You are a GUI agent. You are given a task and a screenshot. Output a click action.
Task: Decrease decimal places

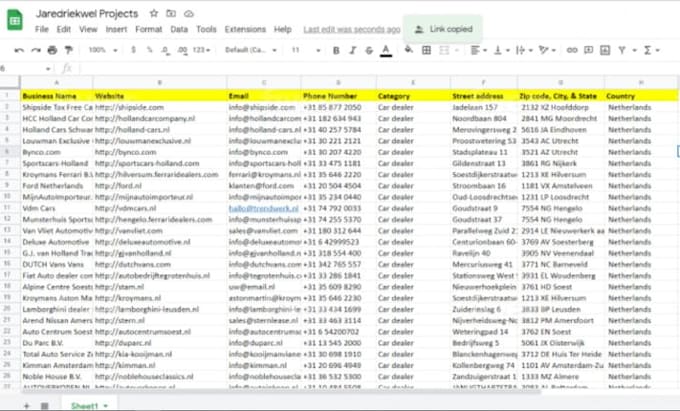(165, 50)
